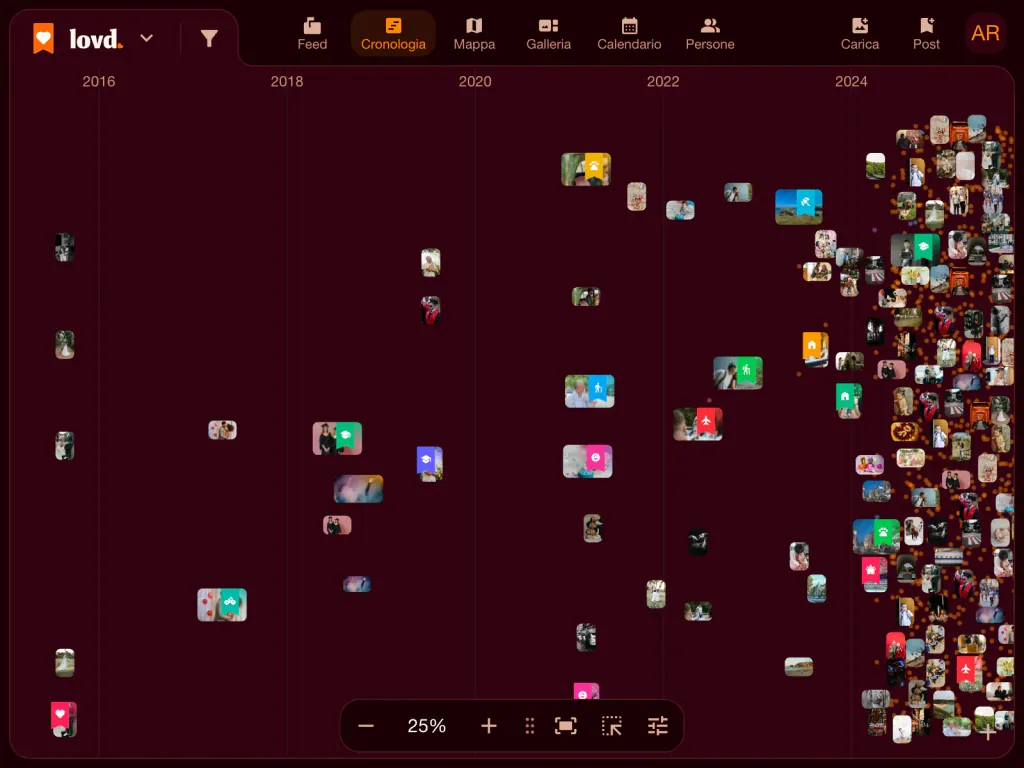Open the AR profile avatar
The image size is (1024, 768).
pos(985,33)
